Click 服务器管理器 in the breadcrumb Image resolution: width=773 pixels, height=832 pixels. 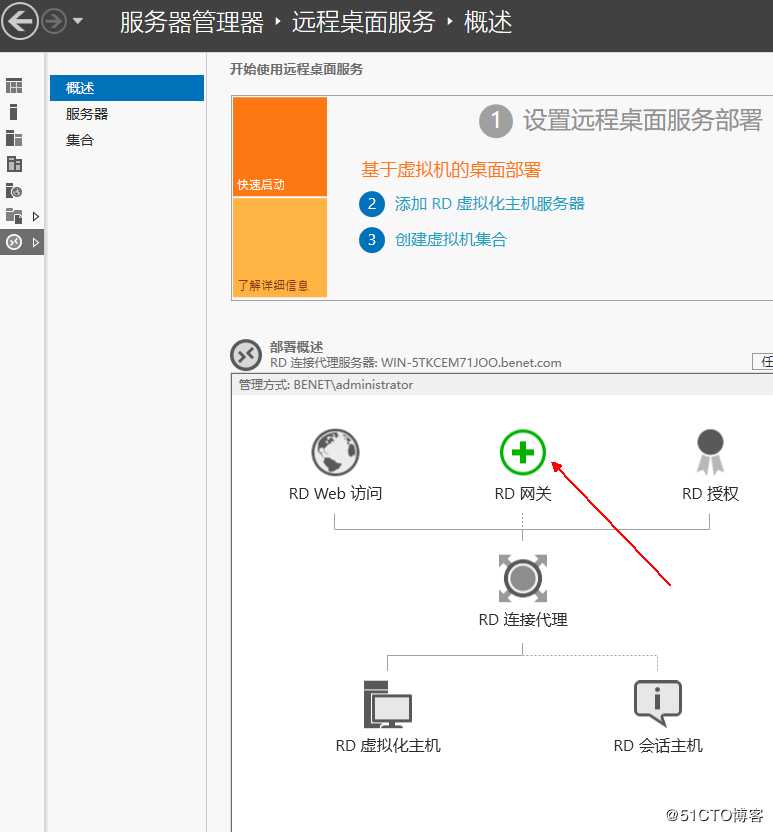[192, 22]
